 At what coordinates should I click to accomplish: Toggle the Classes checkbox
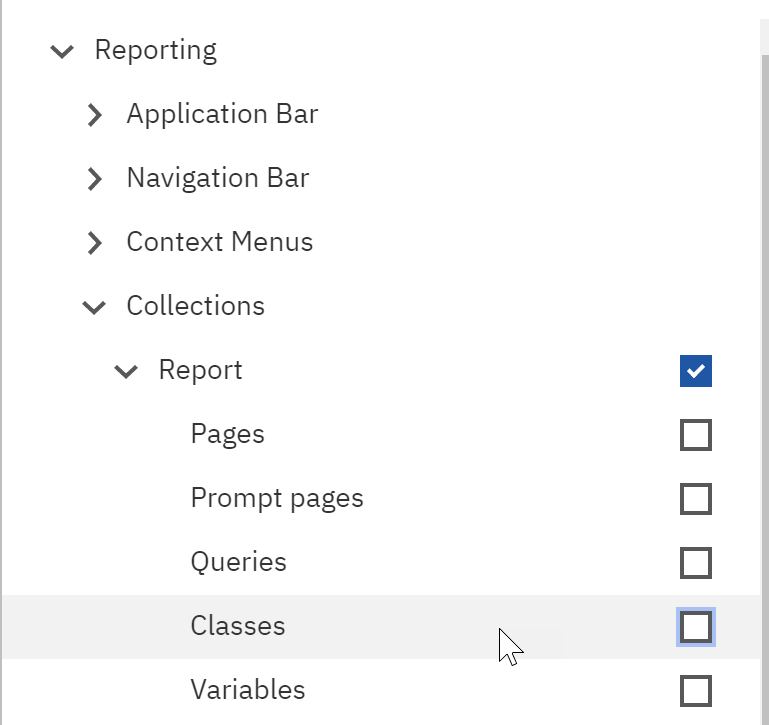(695, 627)
